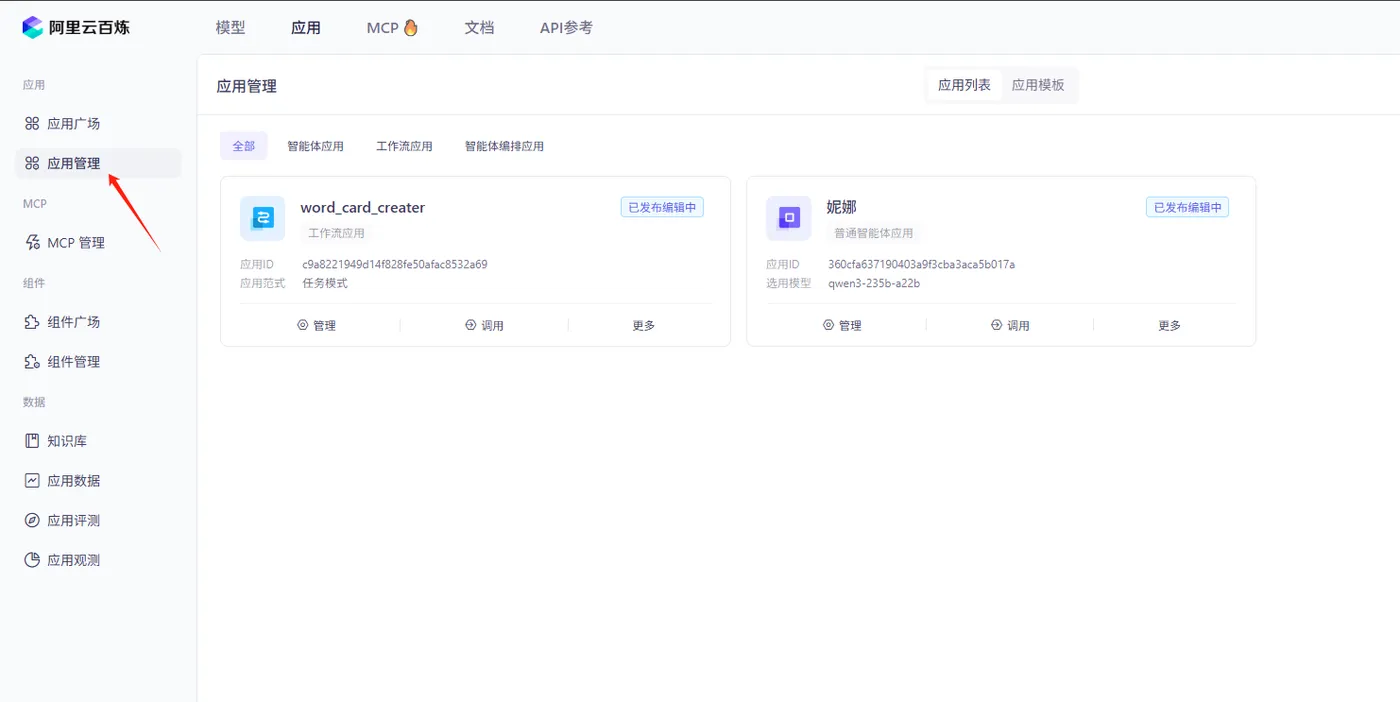Viewport: 1400px width, 702px height.
Task: Filter by 工作流应用
Action: pyautogui.click(x=404, y=146)
